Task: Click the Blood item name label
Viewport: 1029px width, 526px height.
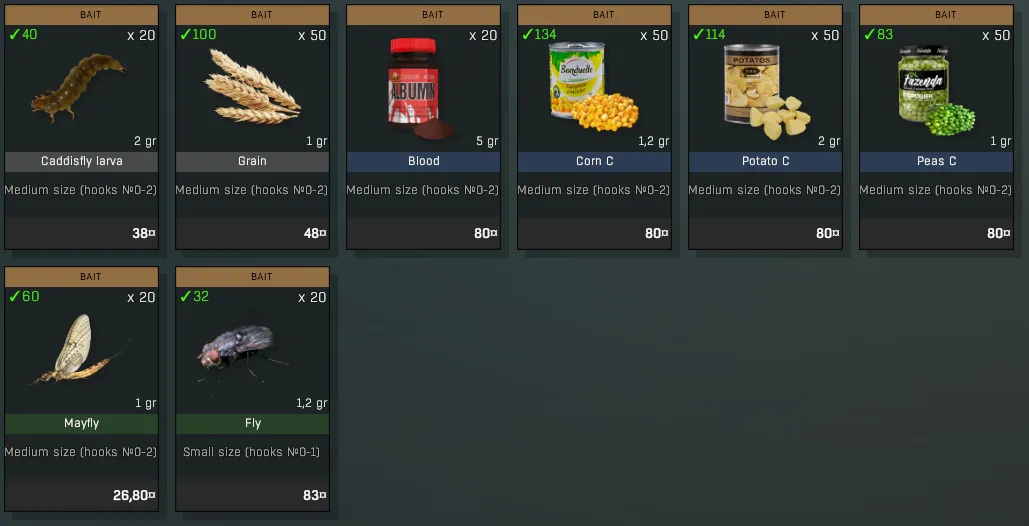Action: coord(423,161)
